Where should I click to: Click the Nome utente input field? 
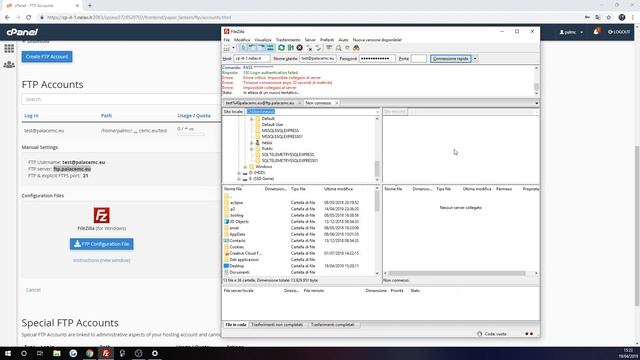coord(318,59)
